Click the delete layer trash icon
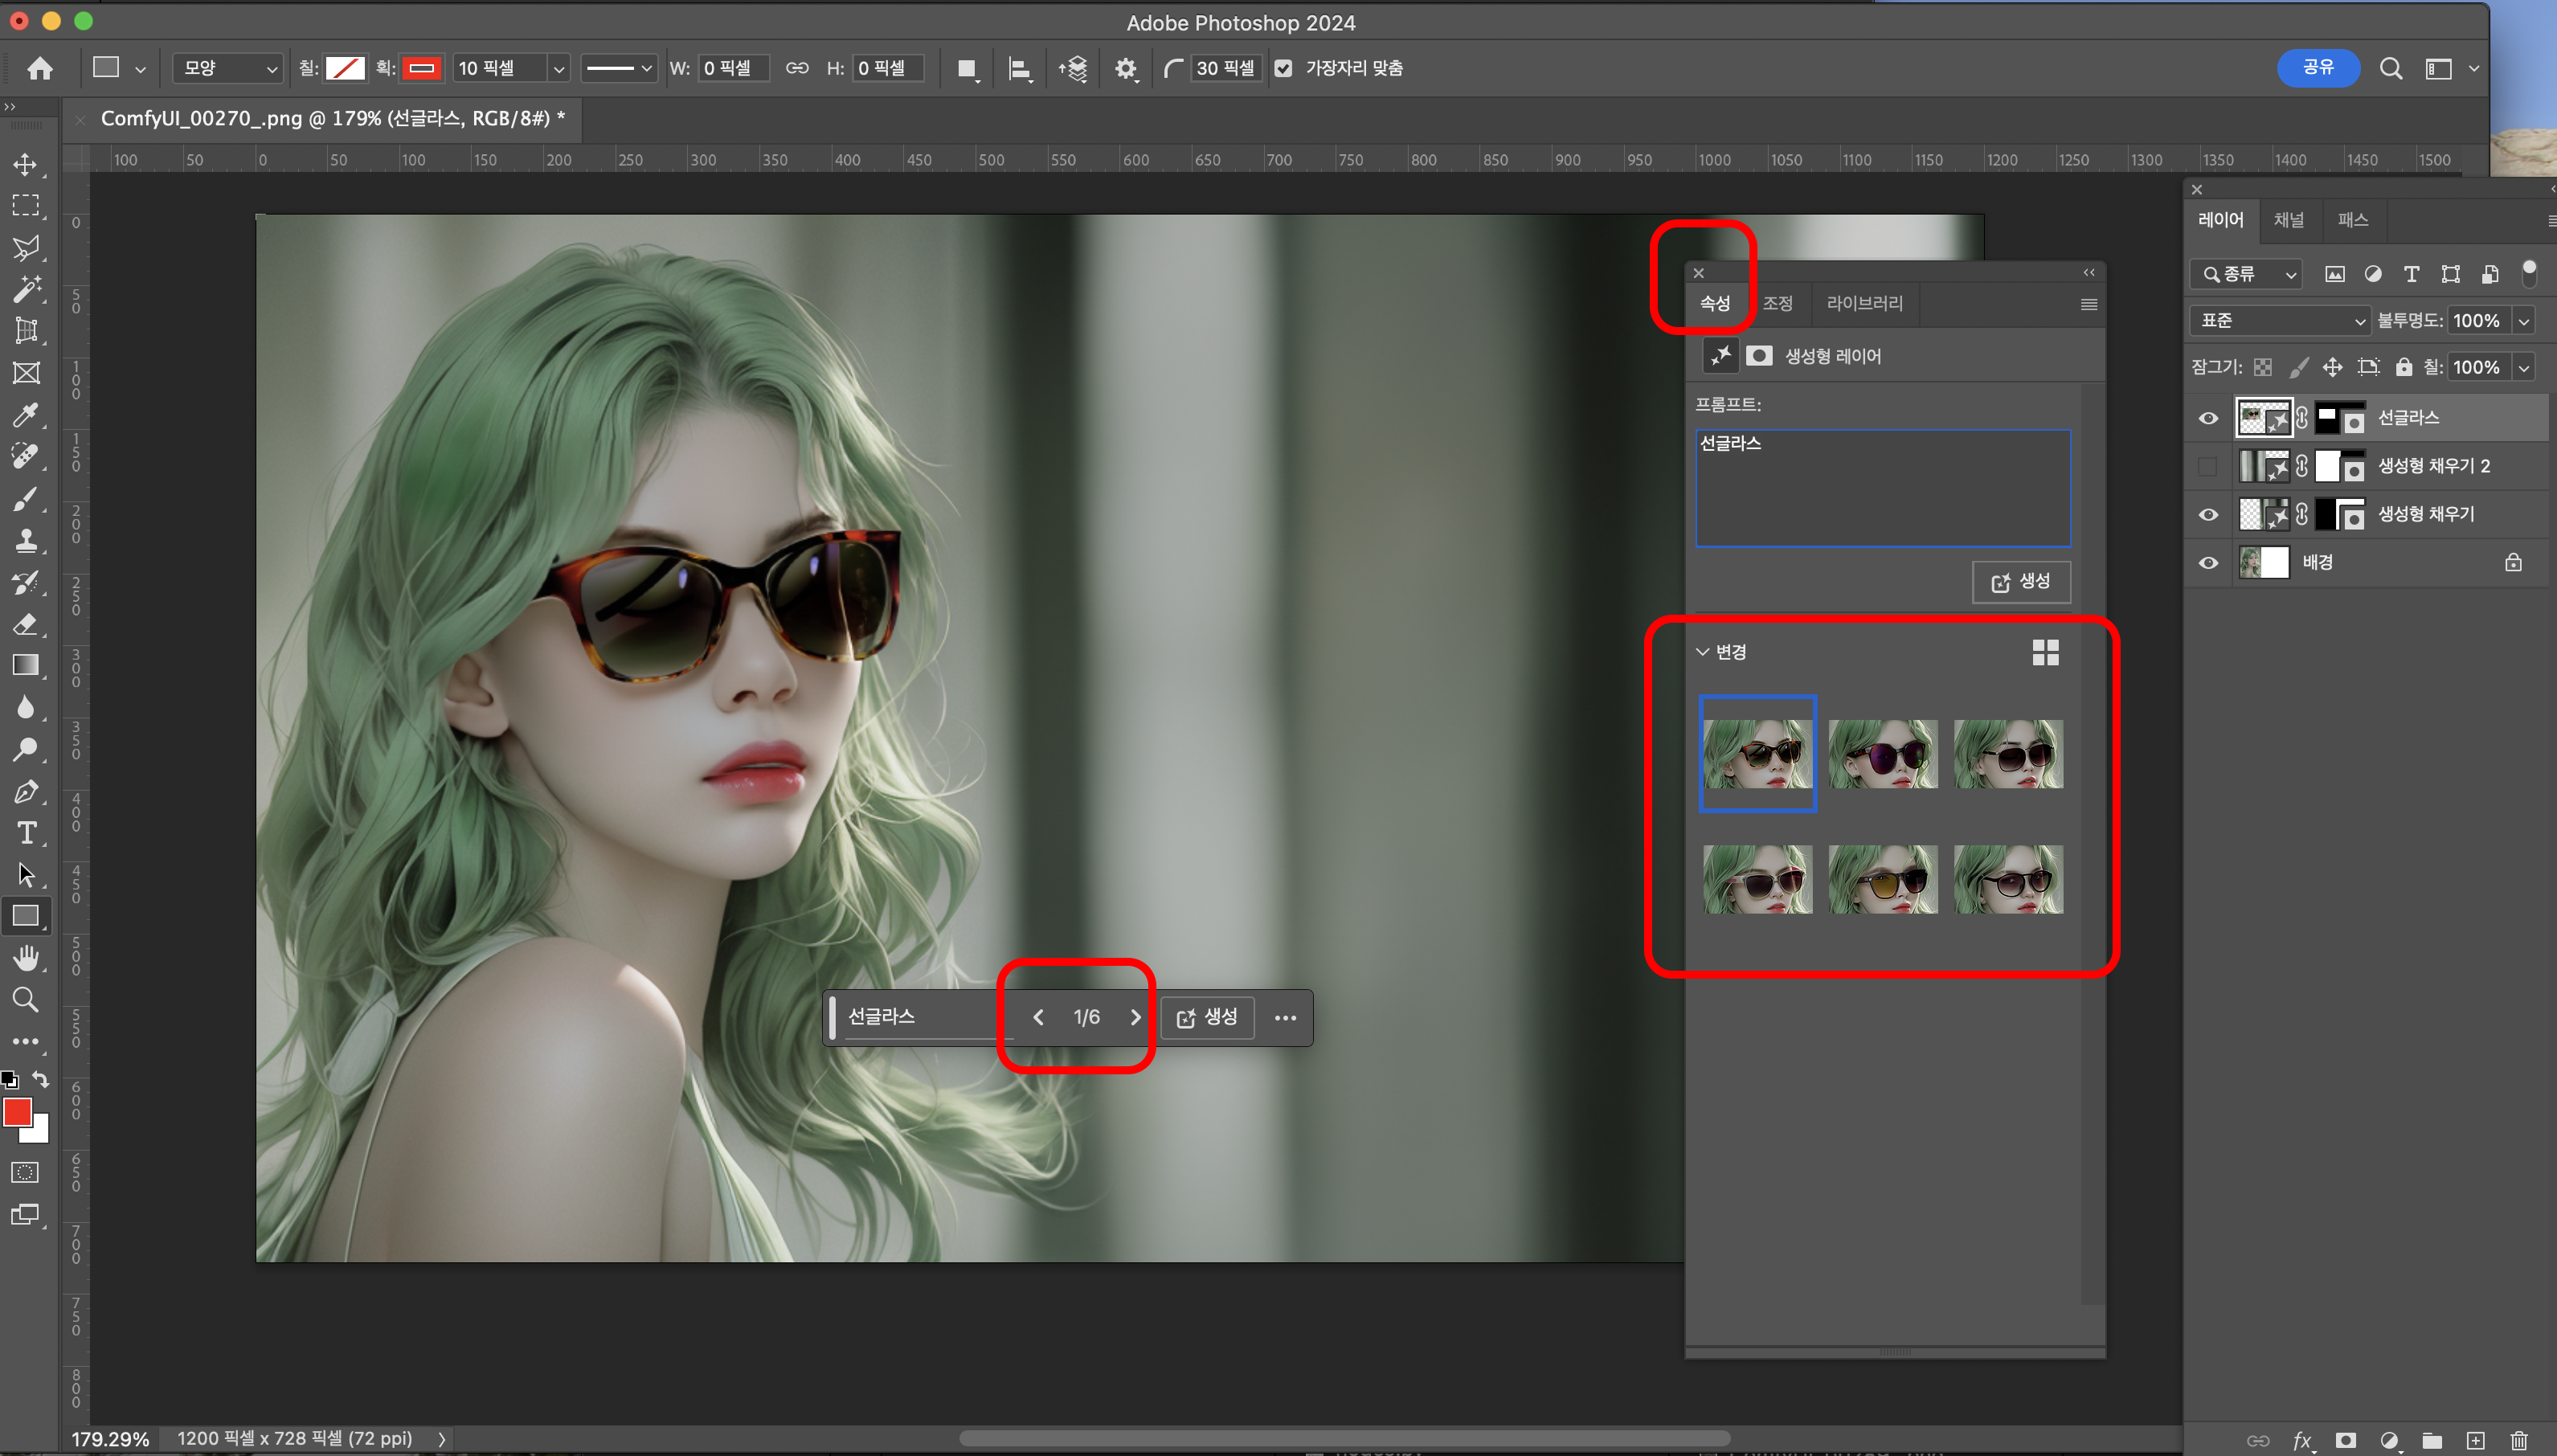The width and height of the screenshot is (2557, 1456). click(2519, 1440)
